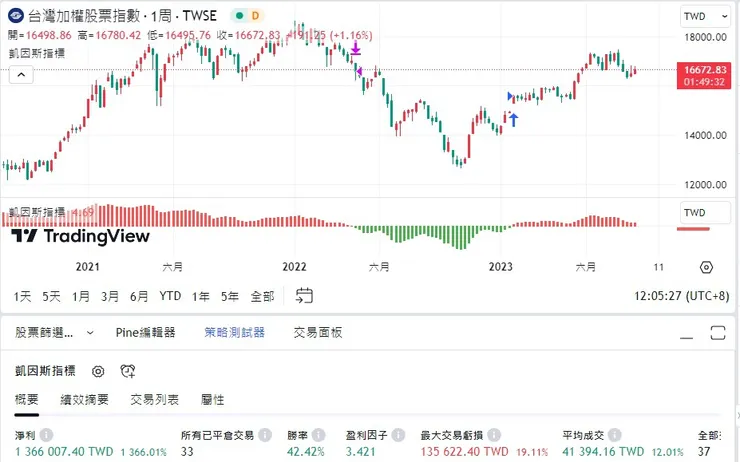Click the strategy name 凱因斯指標 in tester
This screenshot has width=740, height=462.
click(45, 371)
